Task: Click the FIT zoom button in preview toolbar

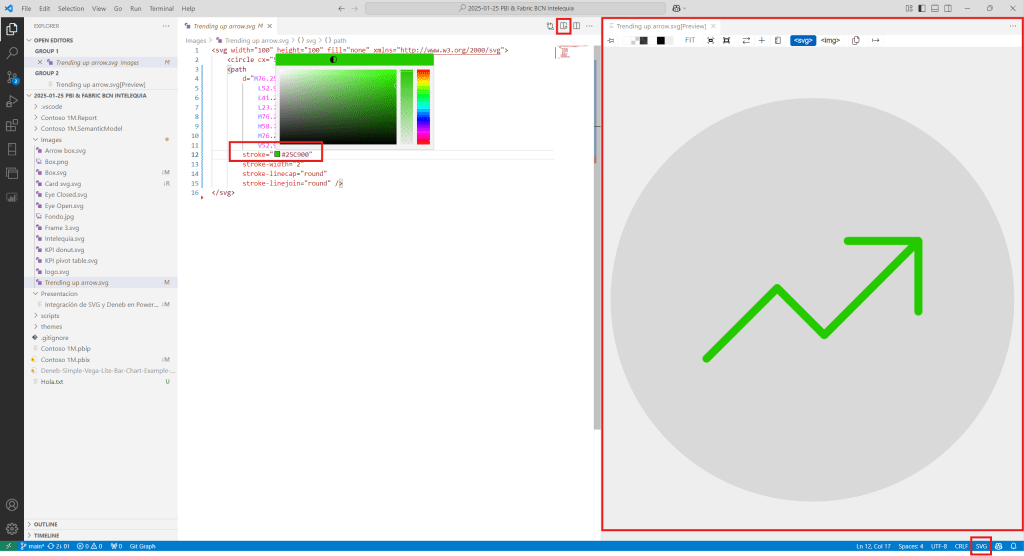Action: tap(690, 41)
